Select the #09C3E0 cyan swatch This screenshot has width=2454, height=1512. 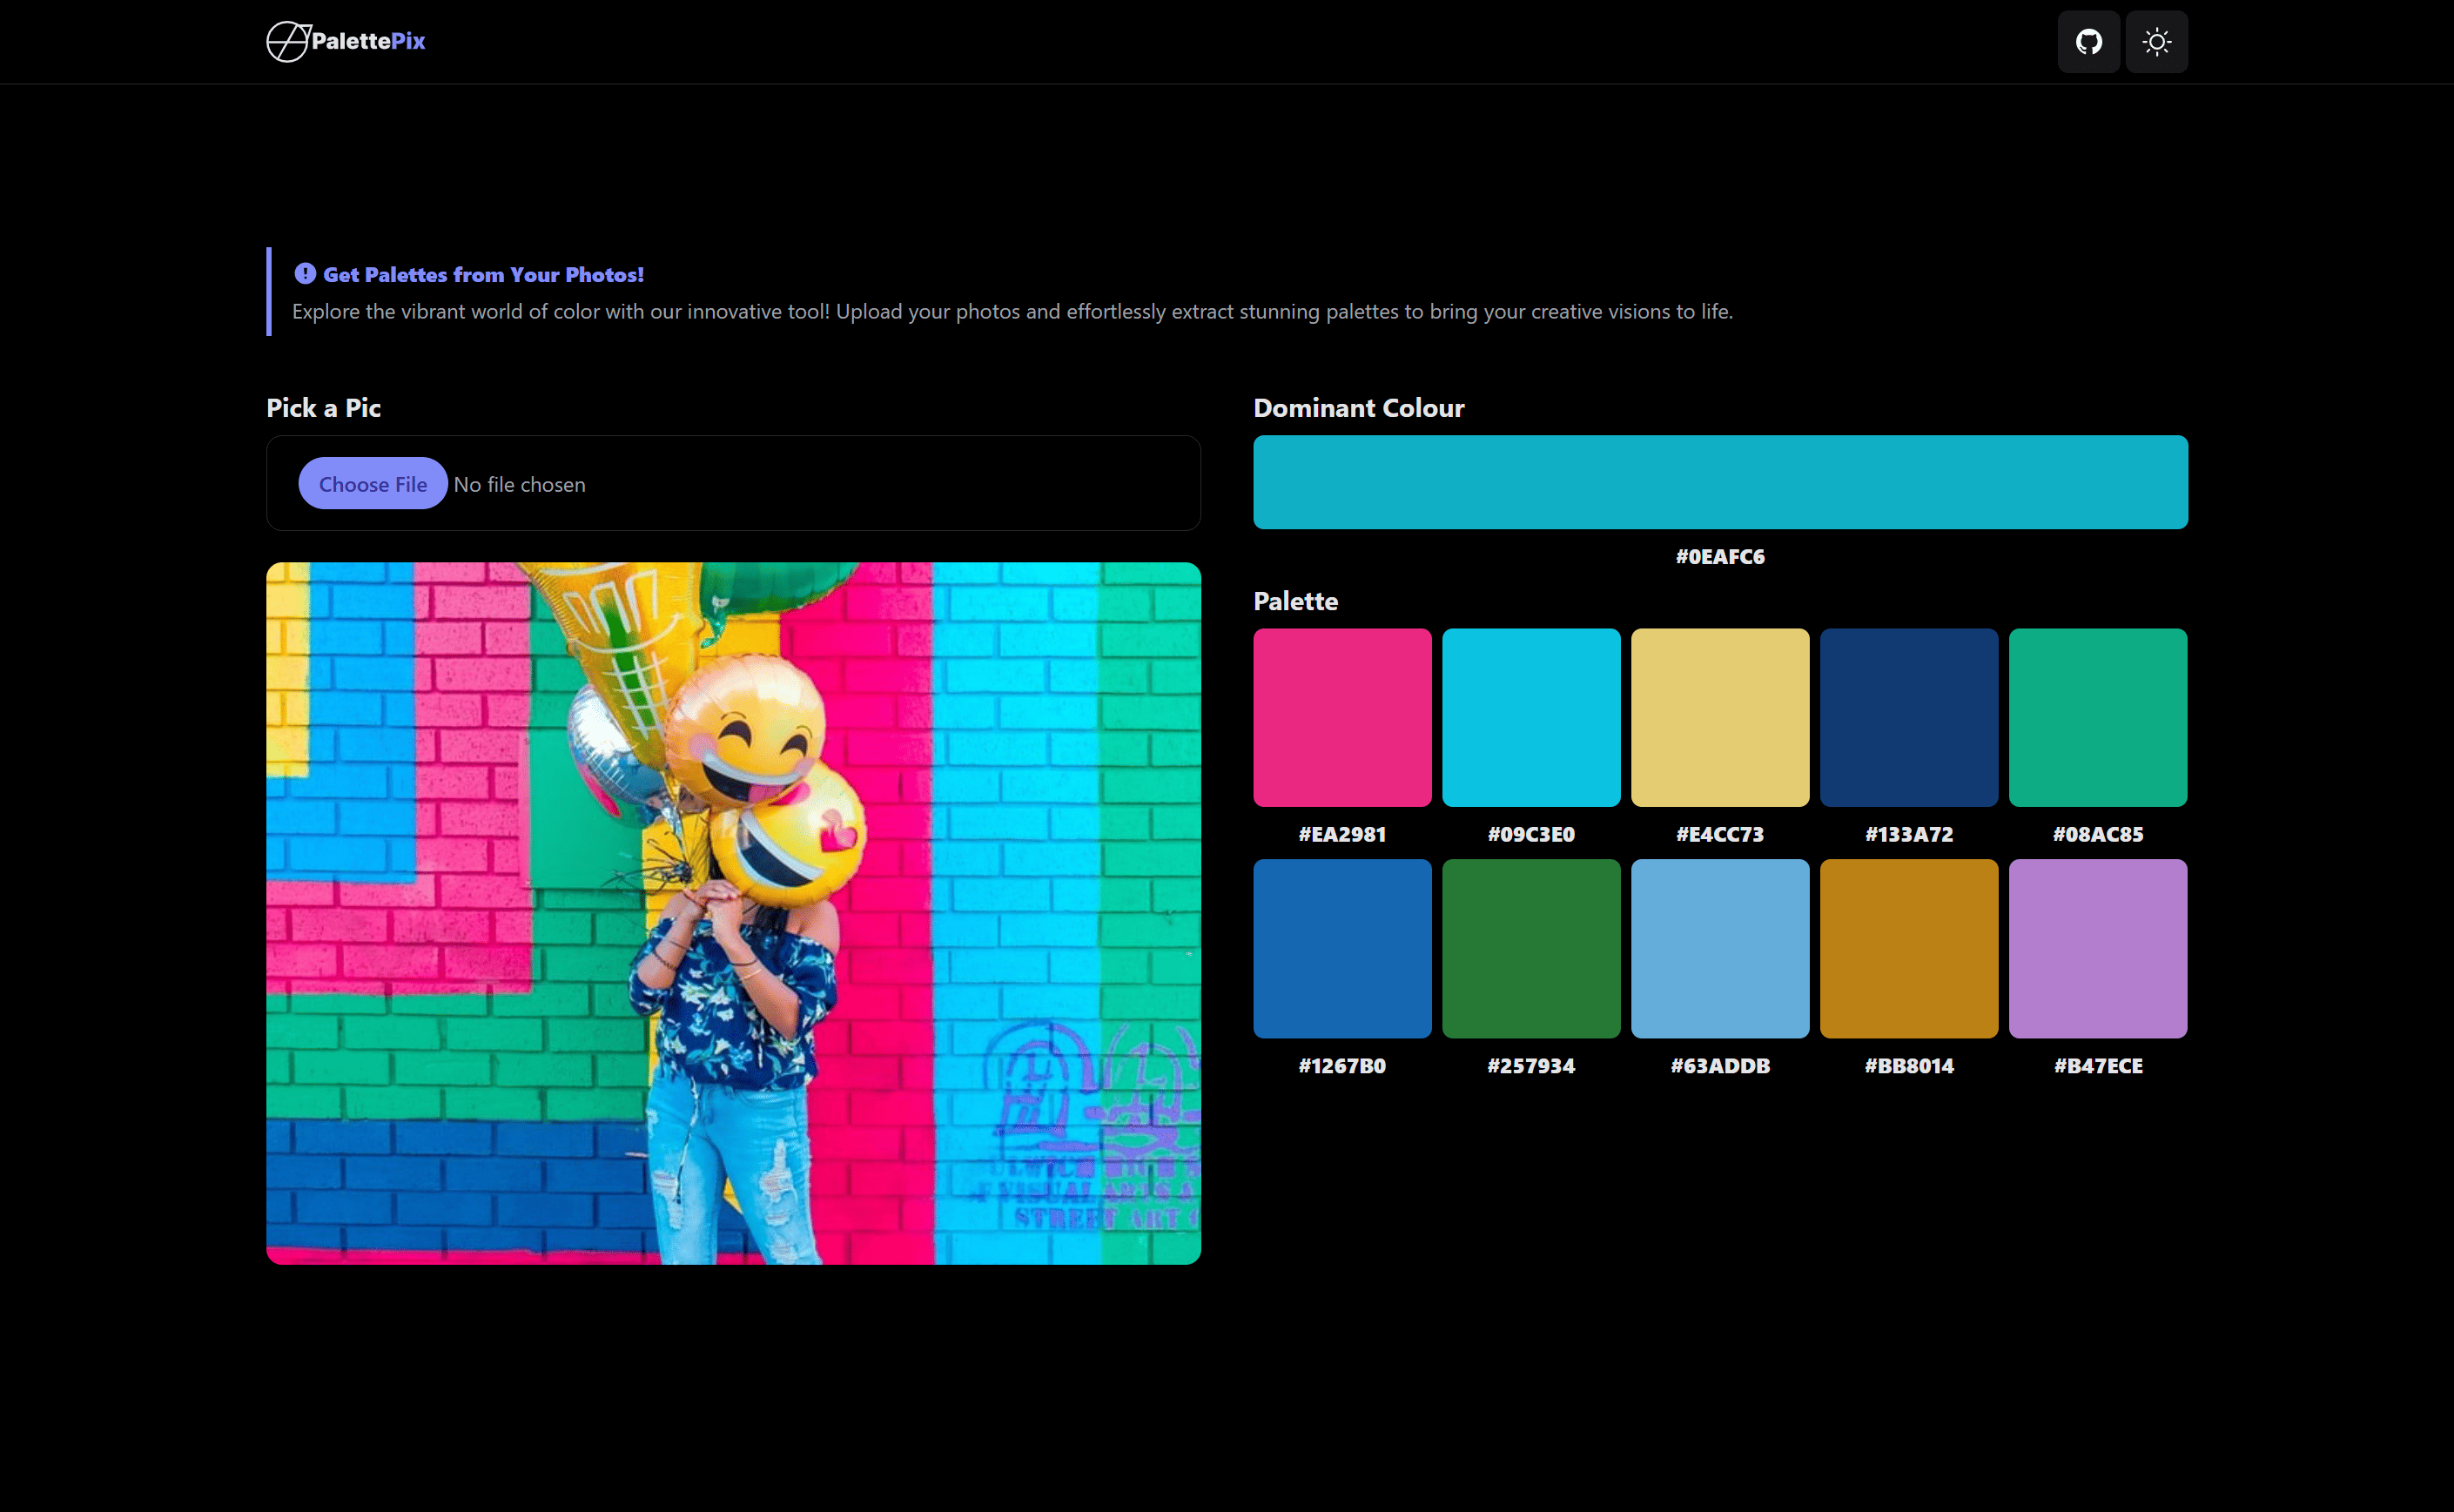click(x=1530, y=717)
